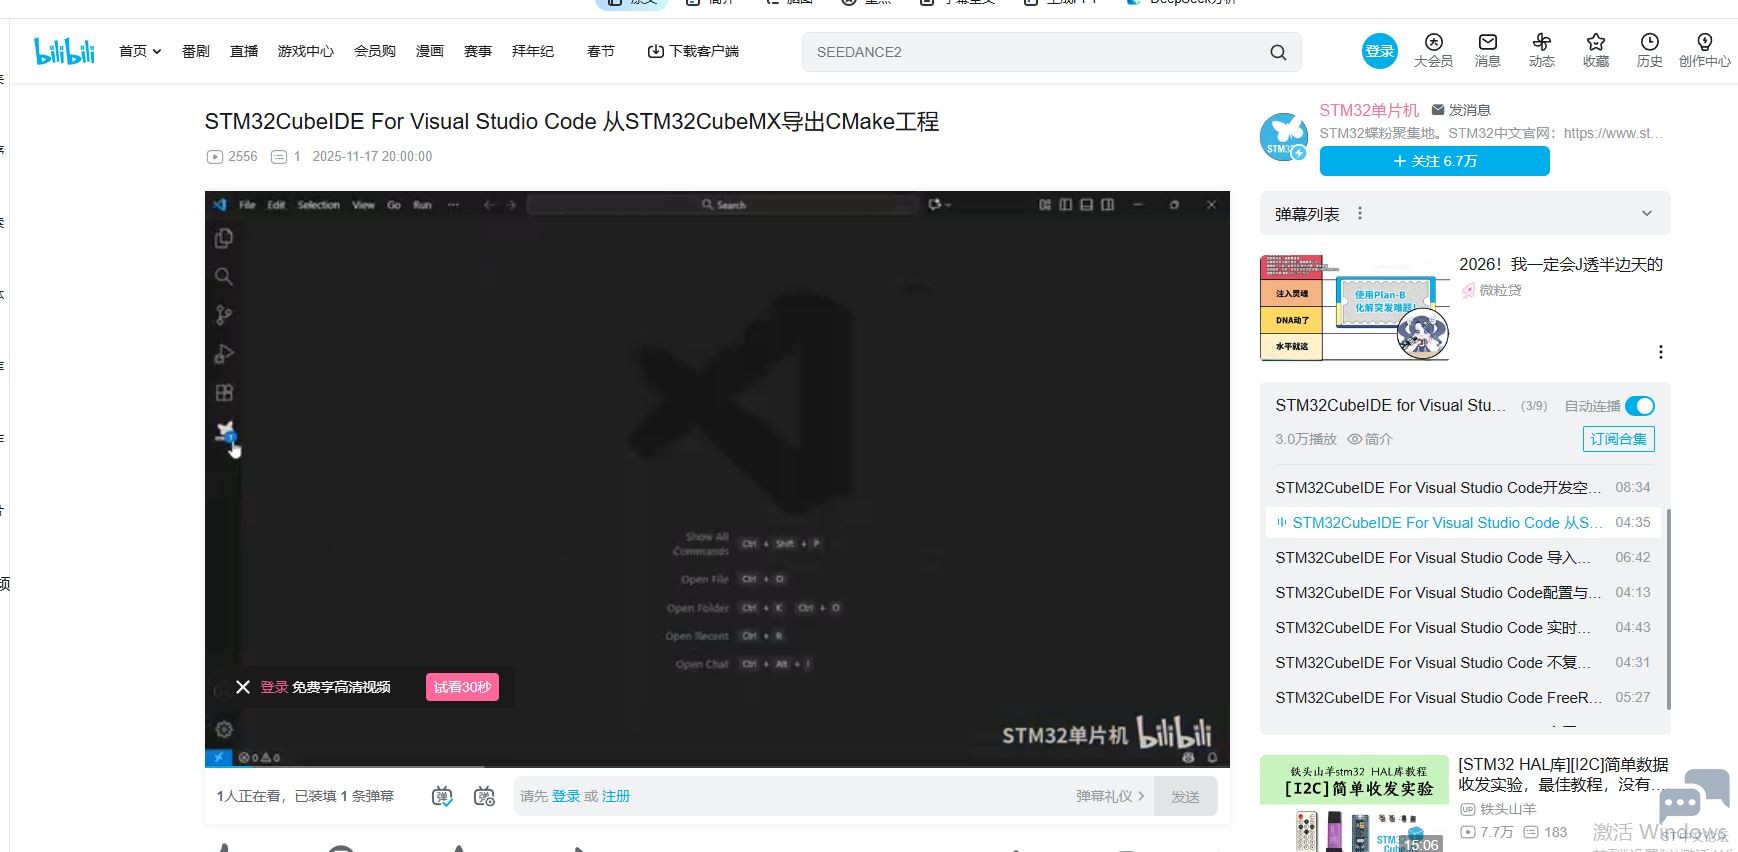Open 拜年纪 nav item

point(533,51)
